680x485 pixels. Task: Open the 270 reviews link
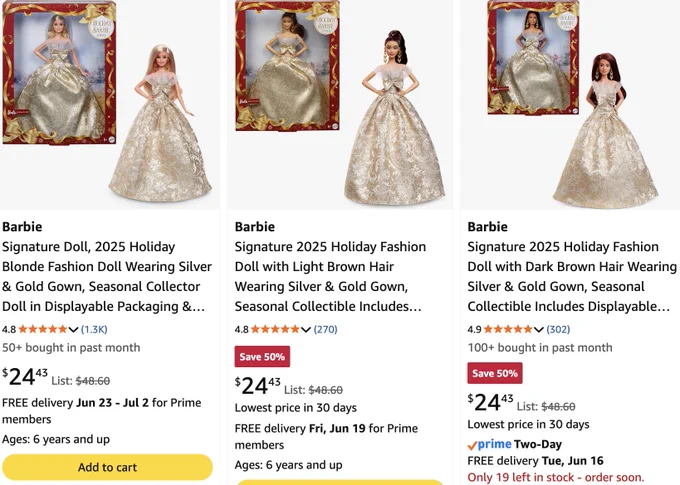click(325, 329)
